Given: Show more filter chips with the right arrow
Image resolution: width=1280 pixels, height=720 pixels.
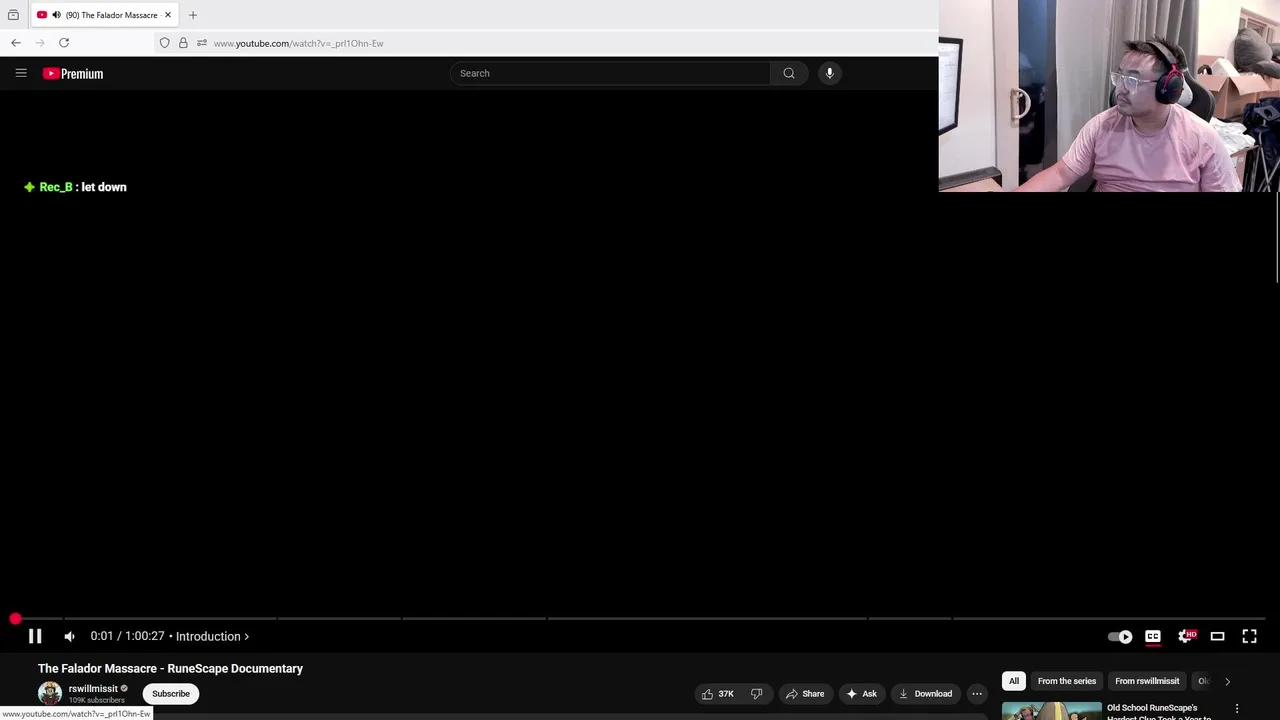Looking at the screenshot, I should pos(1227,681).
